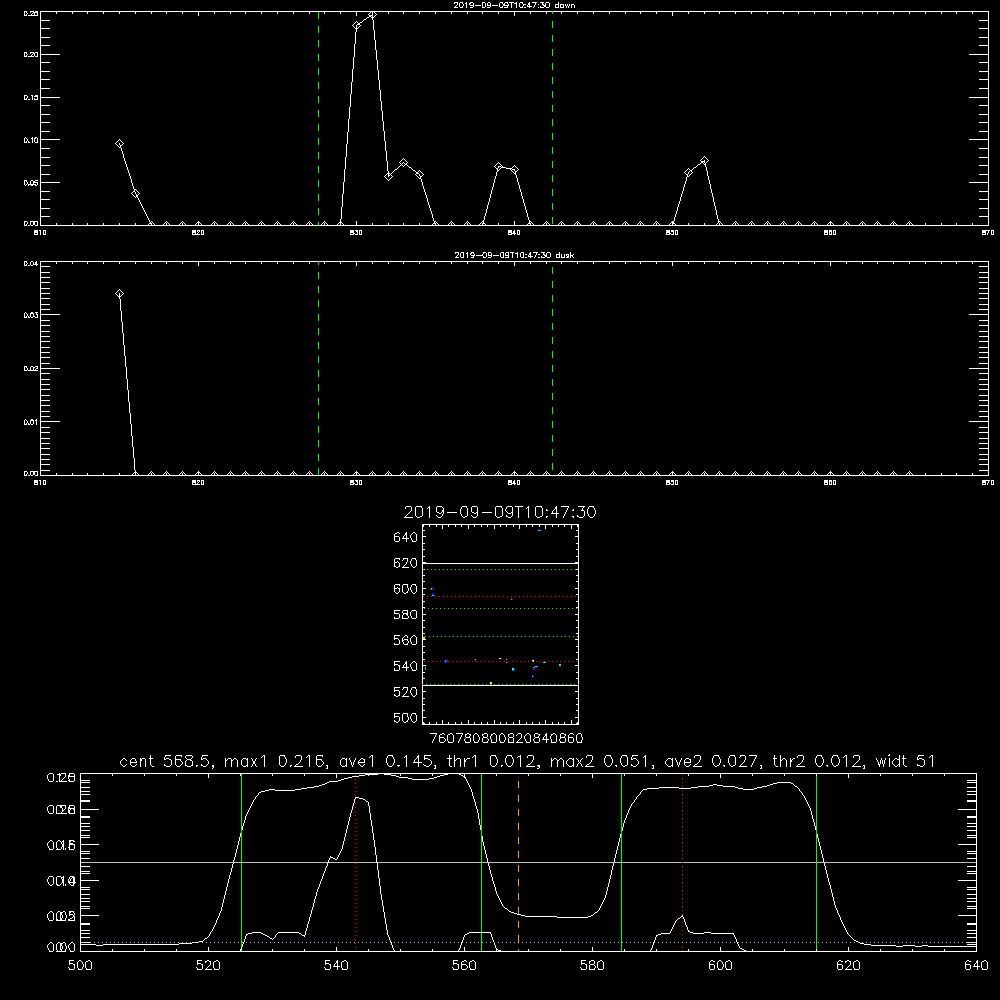Click the x-axis label 500 of the bottom plot
The height and width of the screenshot is (1000, 1000).
80,966
